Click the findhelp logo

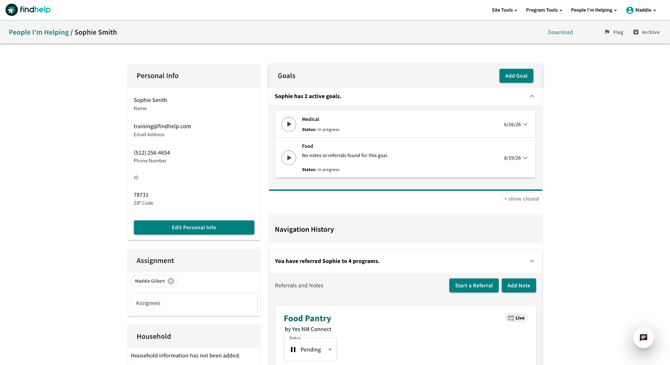click(x=28, y=9)
